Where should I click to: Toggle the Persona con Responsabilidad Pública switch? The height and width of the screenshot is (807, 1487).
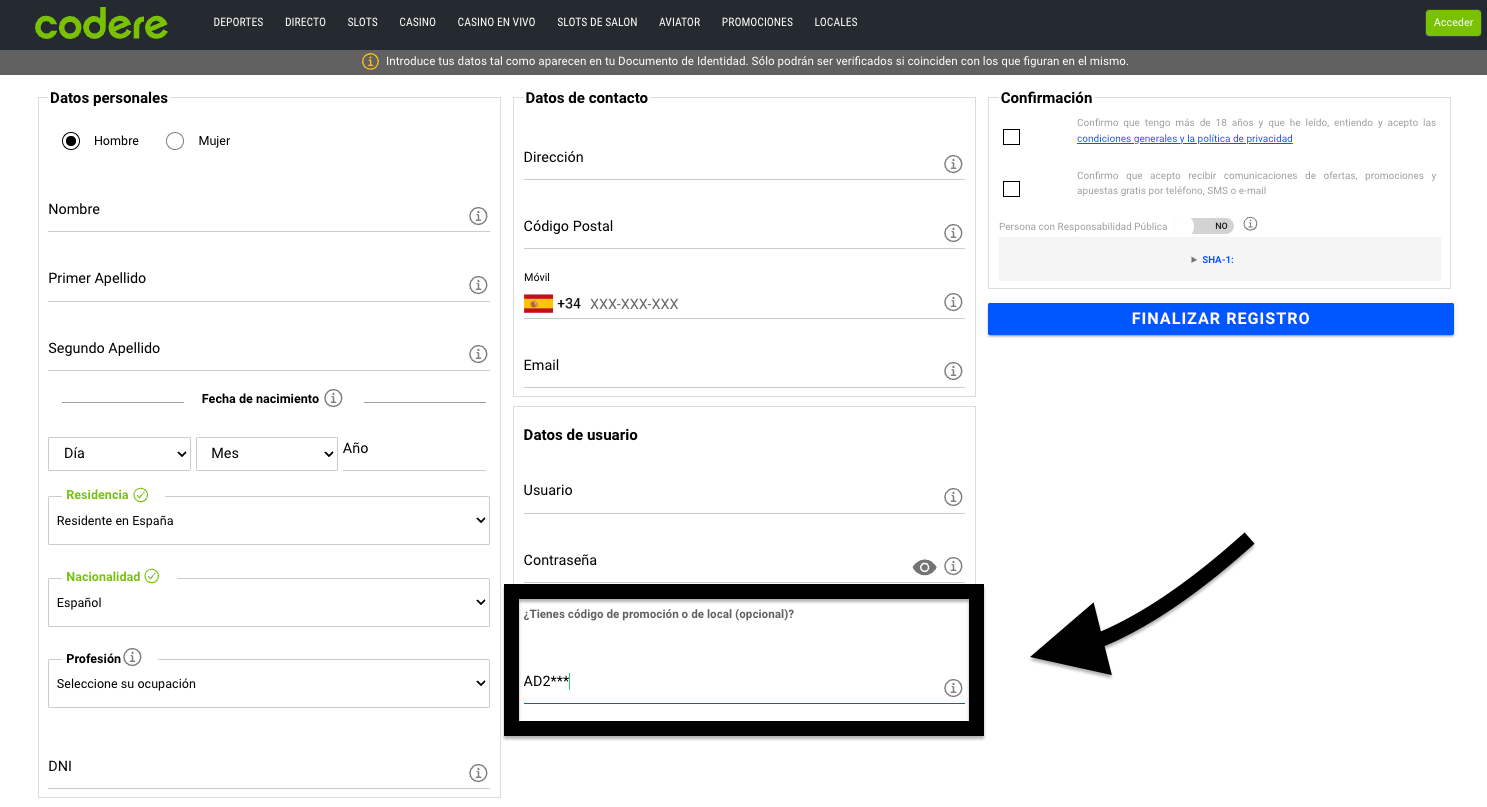coord(1213,226)
